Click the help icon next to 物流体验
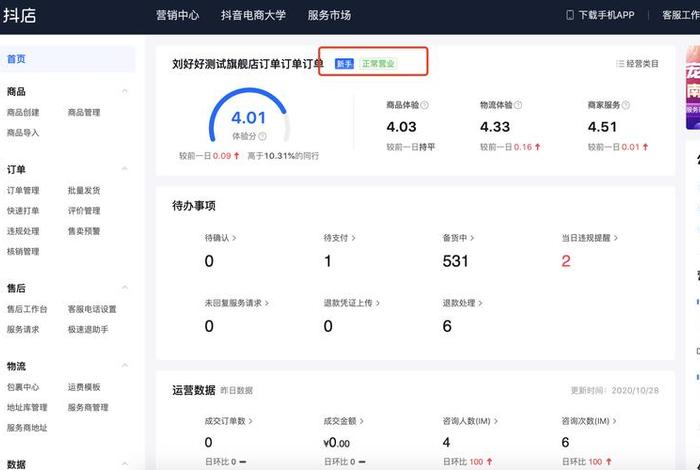 click(518, 105)
